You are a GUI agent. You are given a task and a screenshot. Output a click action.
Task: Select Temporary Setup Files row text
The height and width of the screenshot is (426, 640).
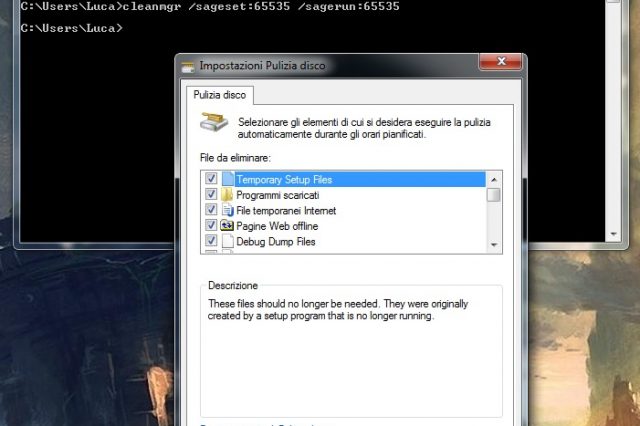coord(284,180)
